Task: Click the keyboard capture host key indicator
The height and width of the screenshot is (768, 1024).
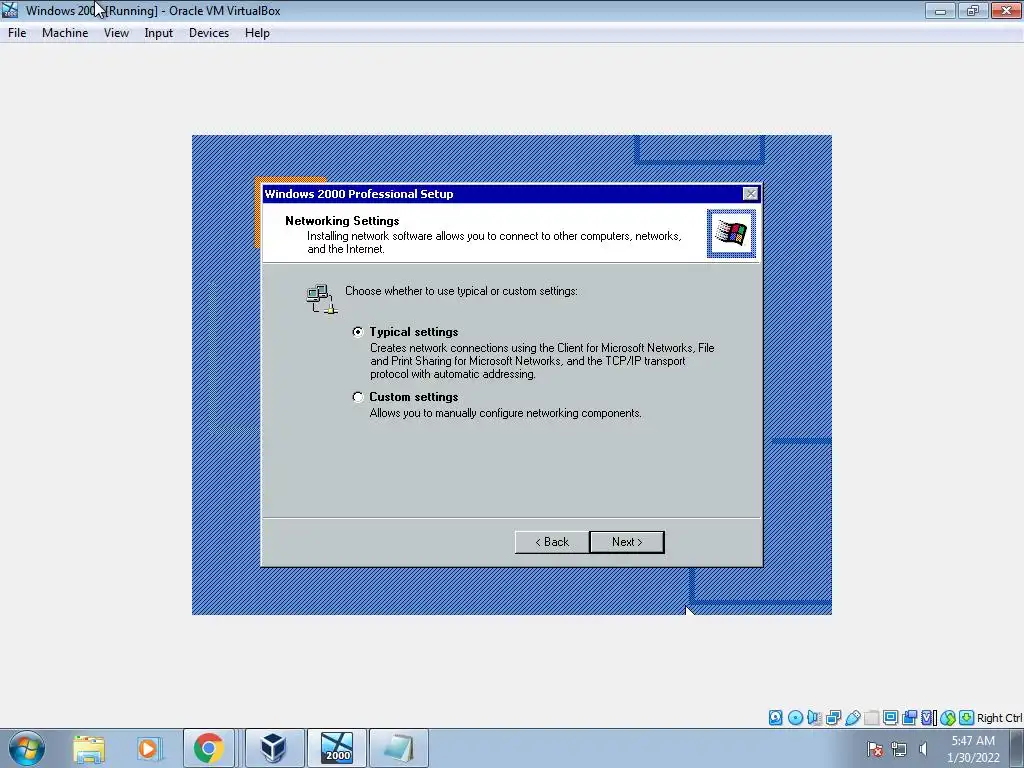Action: pos(967,718)
